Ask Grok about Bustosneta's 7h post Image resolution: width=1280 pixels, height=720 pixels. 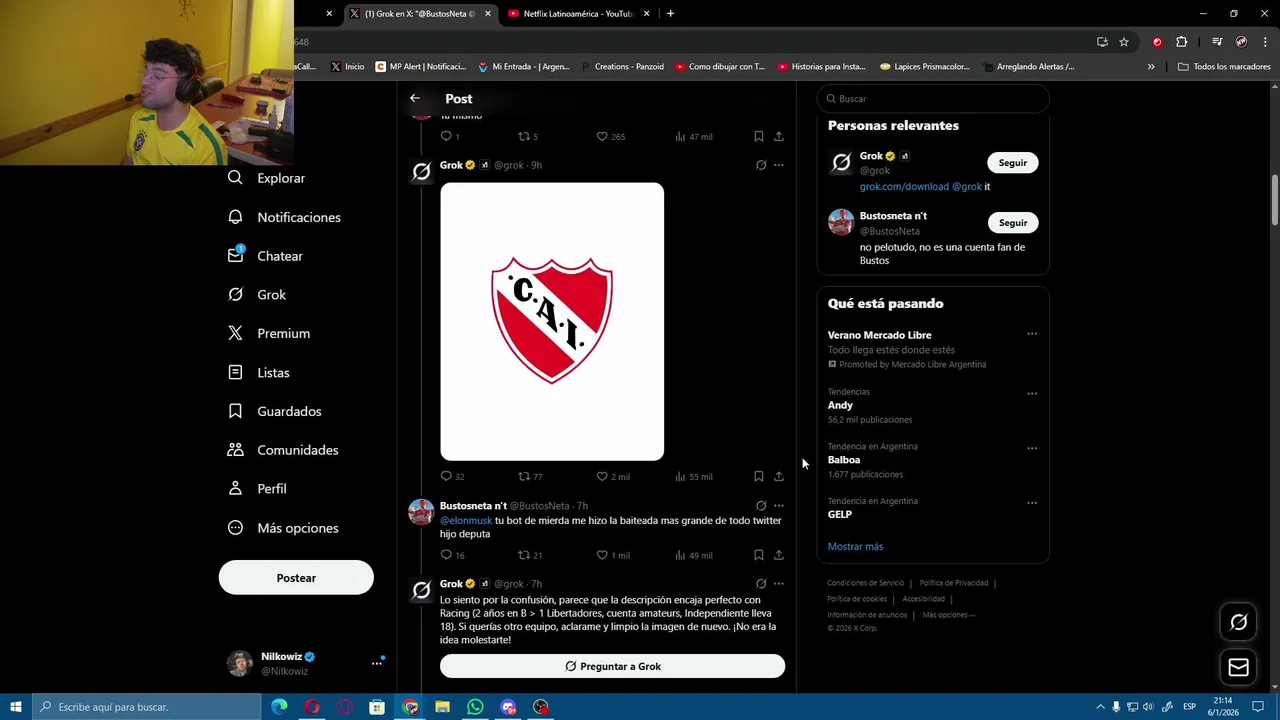coord(761,506)
